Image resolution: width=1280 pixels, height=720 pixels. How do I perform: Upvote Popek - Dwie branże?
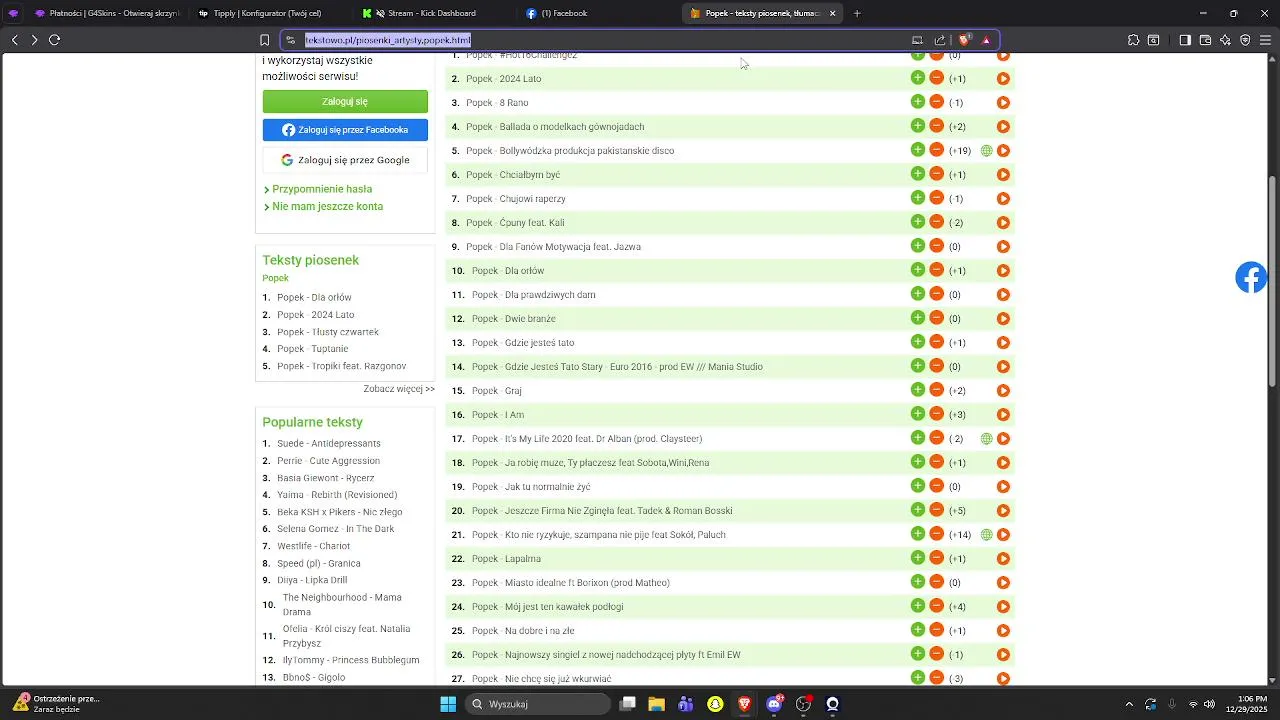click(918, 318)
